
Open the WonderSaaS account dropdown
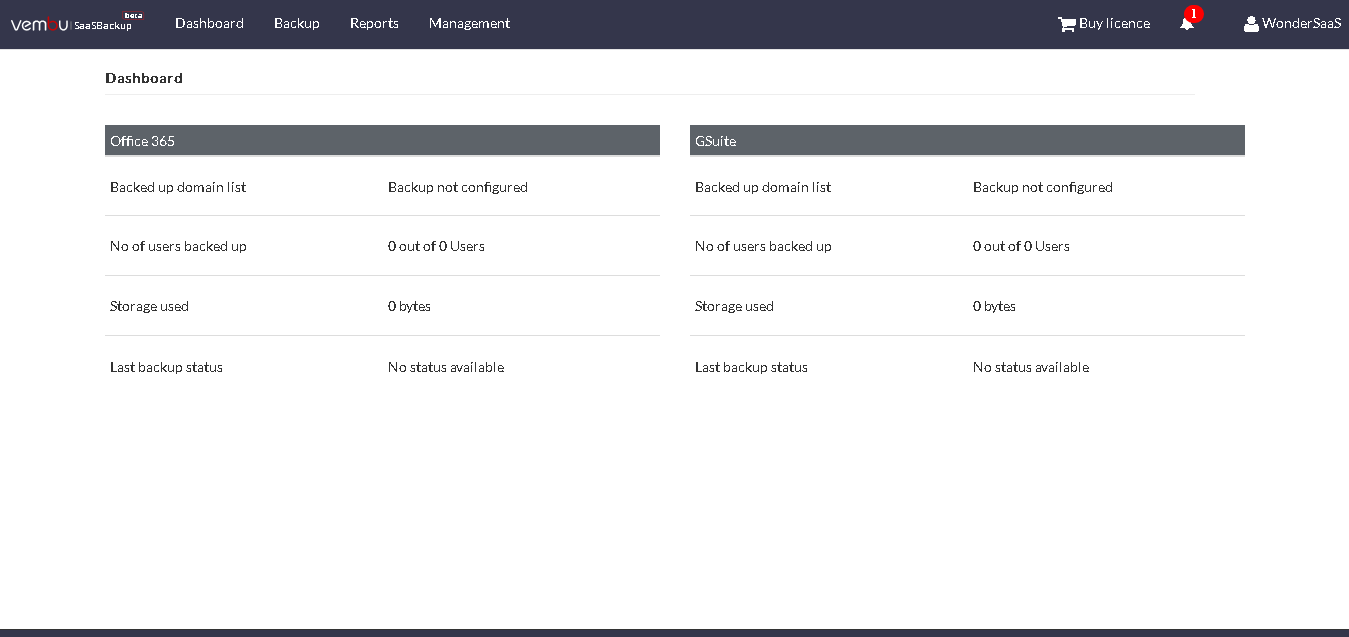(1300, 23)
